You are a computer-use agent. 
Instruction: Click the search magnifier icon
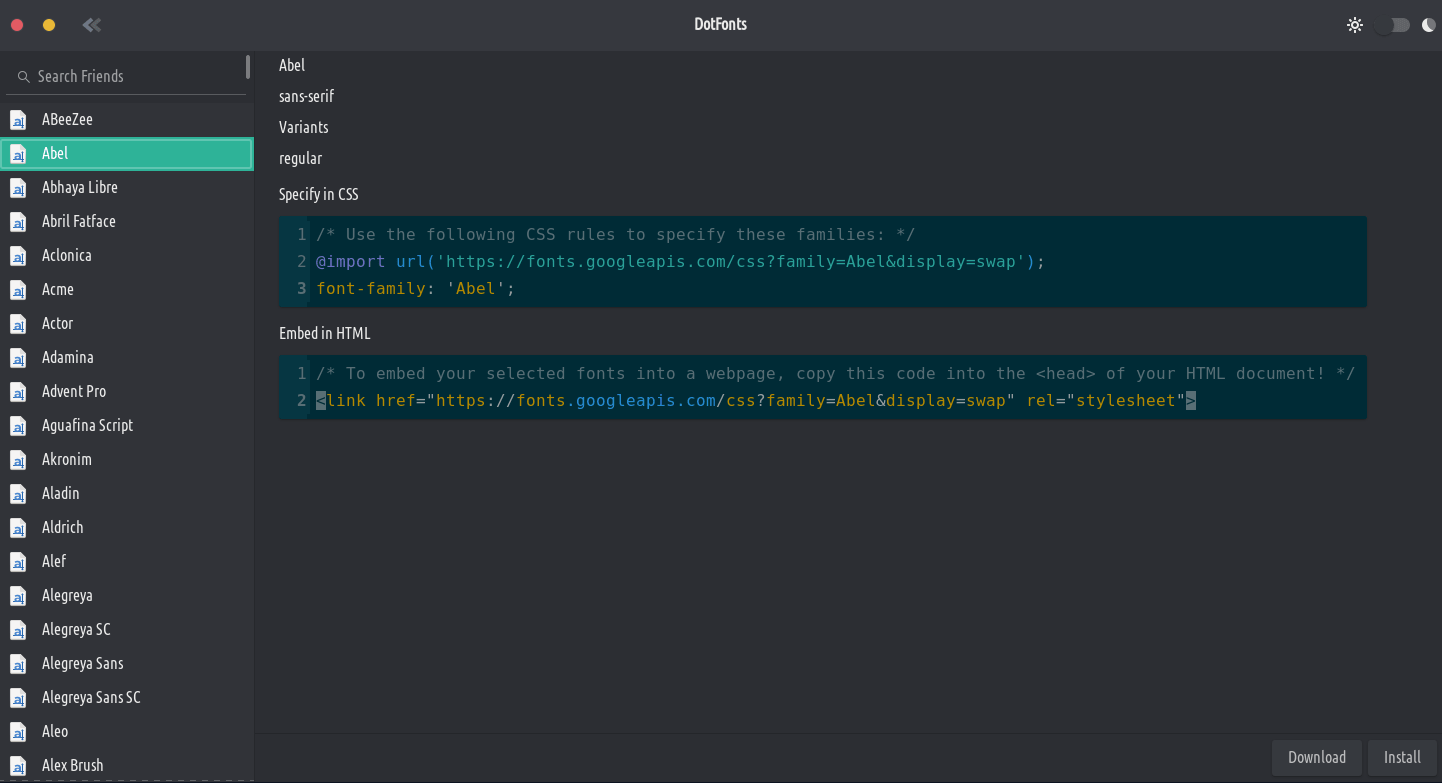pos(23,77)
